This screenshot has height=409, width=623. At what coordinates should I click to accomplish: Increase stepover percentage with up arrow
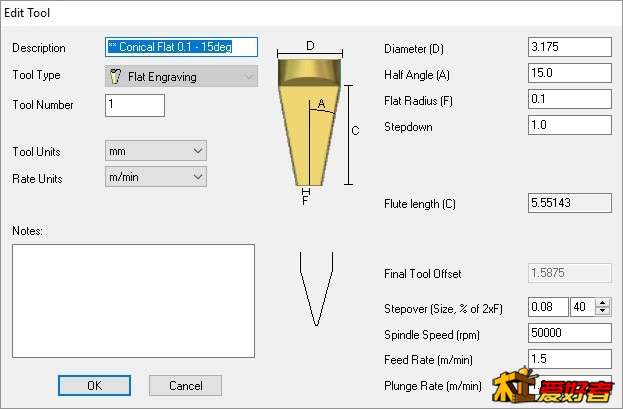click(602, 303)
